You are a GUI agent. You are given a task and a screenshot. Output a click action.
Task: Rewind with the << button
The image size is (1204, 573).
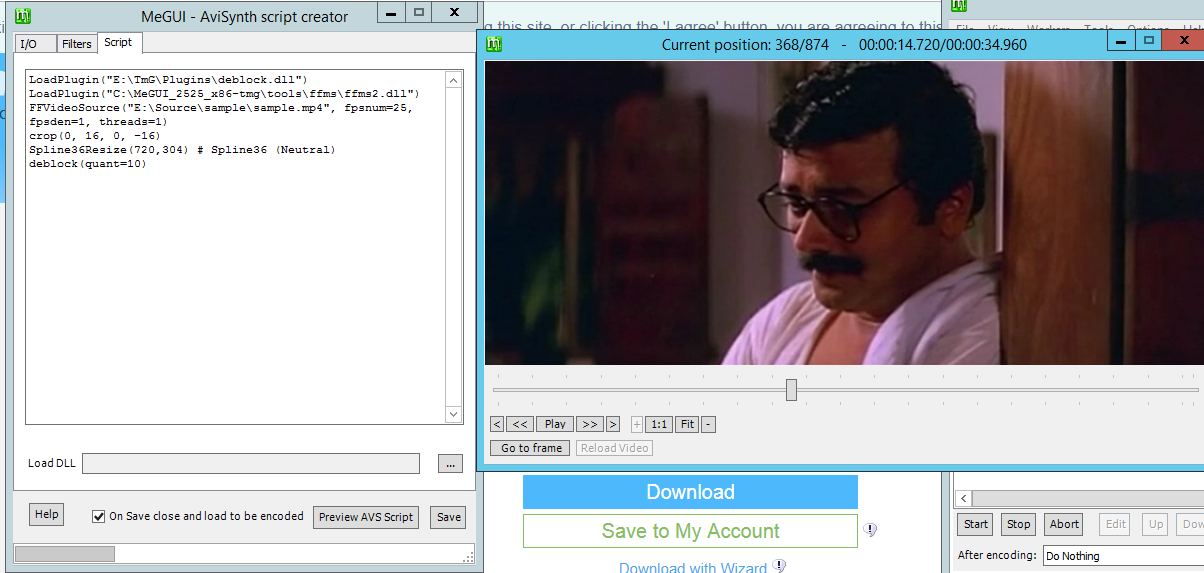pyautogui.click(x=520, y=424)
